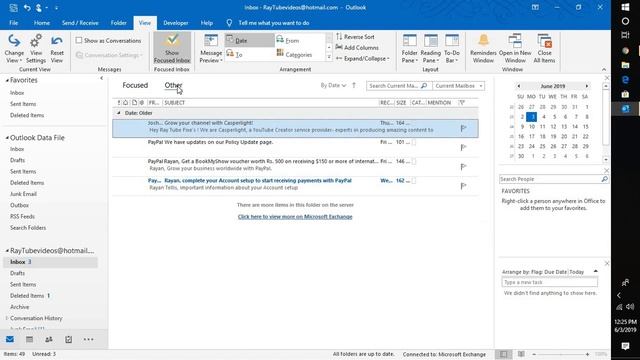Open To-Do Bar layout menu
Image resolution: width=640 pixels, height=360 pixels.
(451, 49)
